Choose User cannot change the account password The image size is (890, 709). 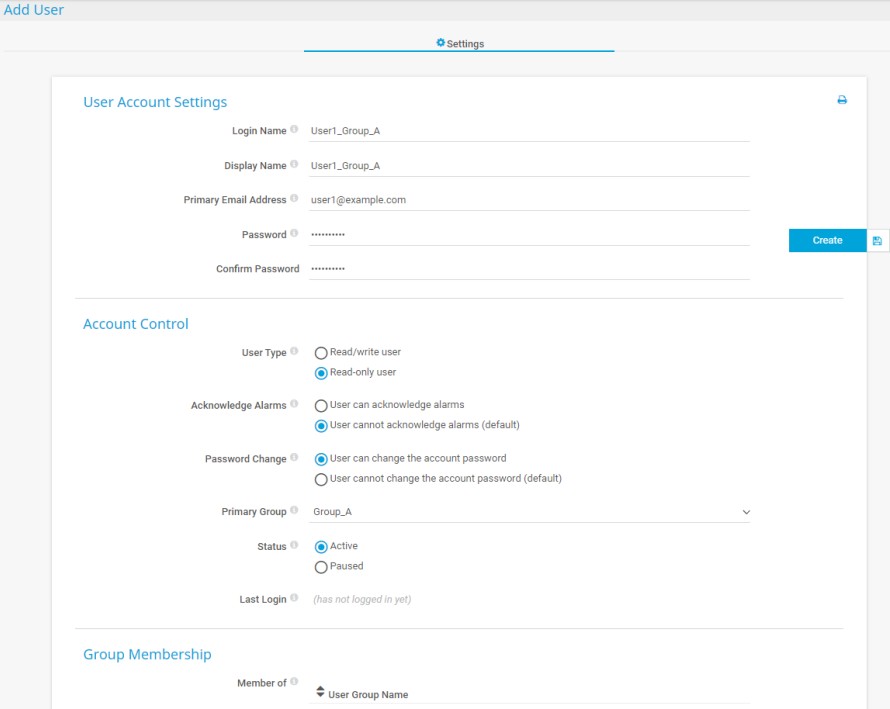pyautogui.click(x=321, y=479)
